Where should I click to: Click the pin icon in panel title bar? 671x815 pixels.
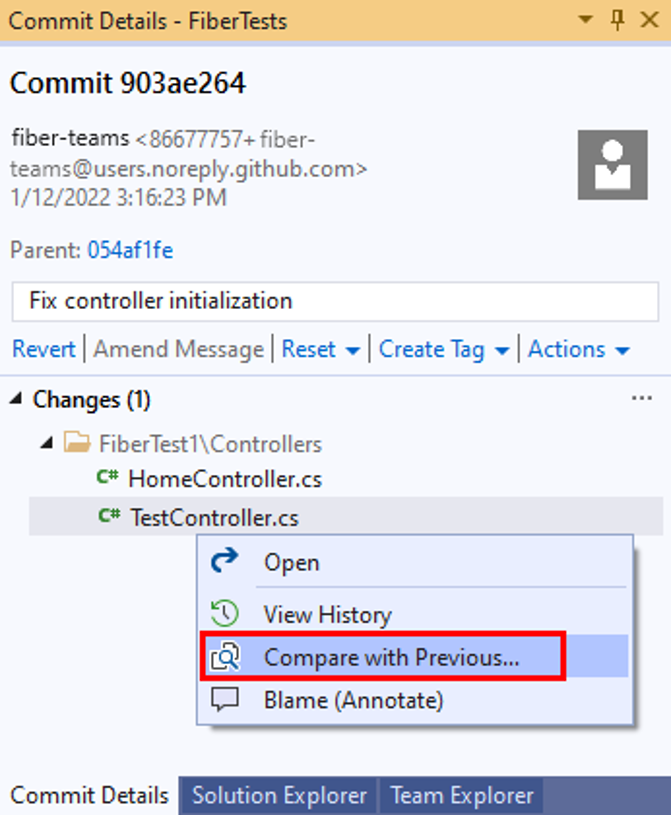coord(617,21)
